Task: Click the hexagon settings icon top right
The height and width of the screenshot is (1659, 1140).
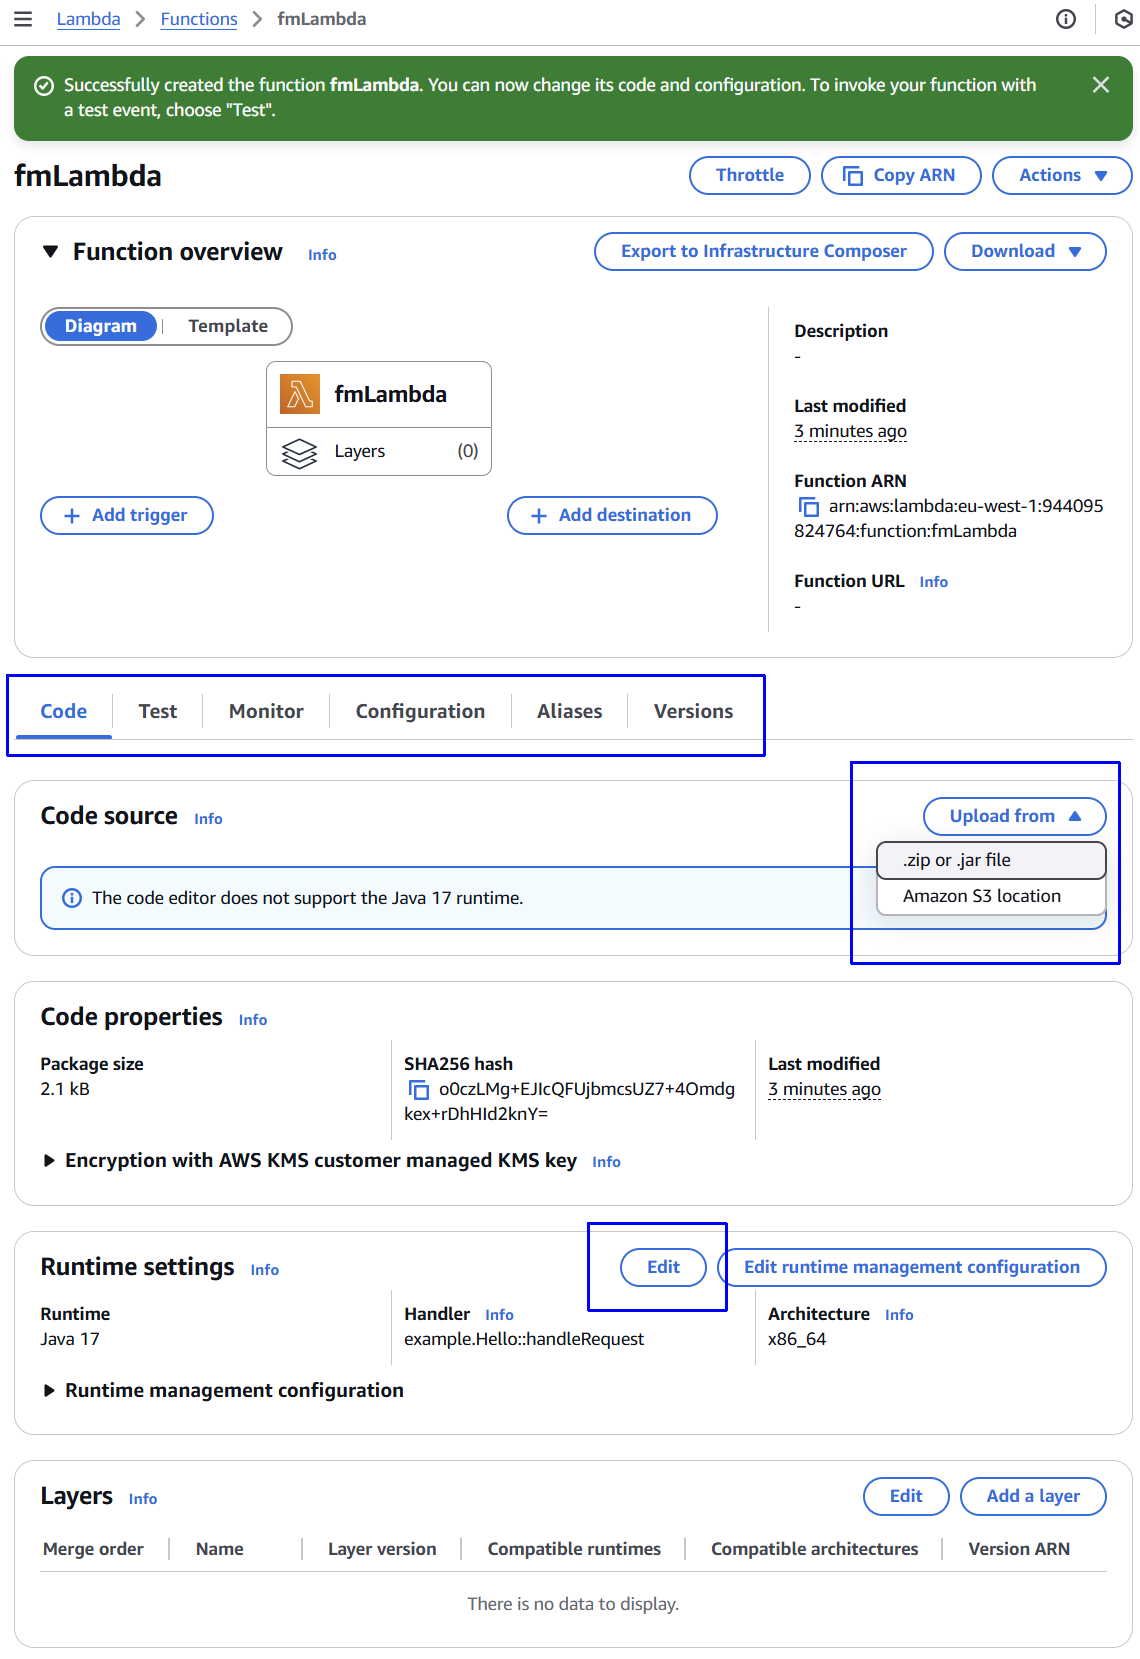Action: (1124, 19)
